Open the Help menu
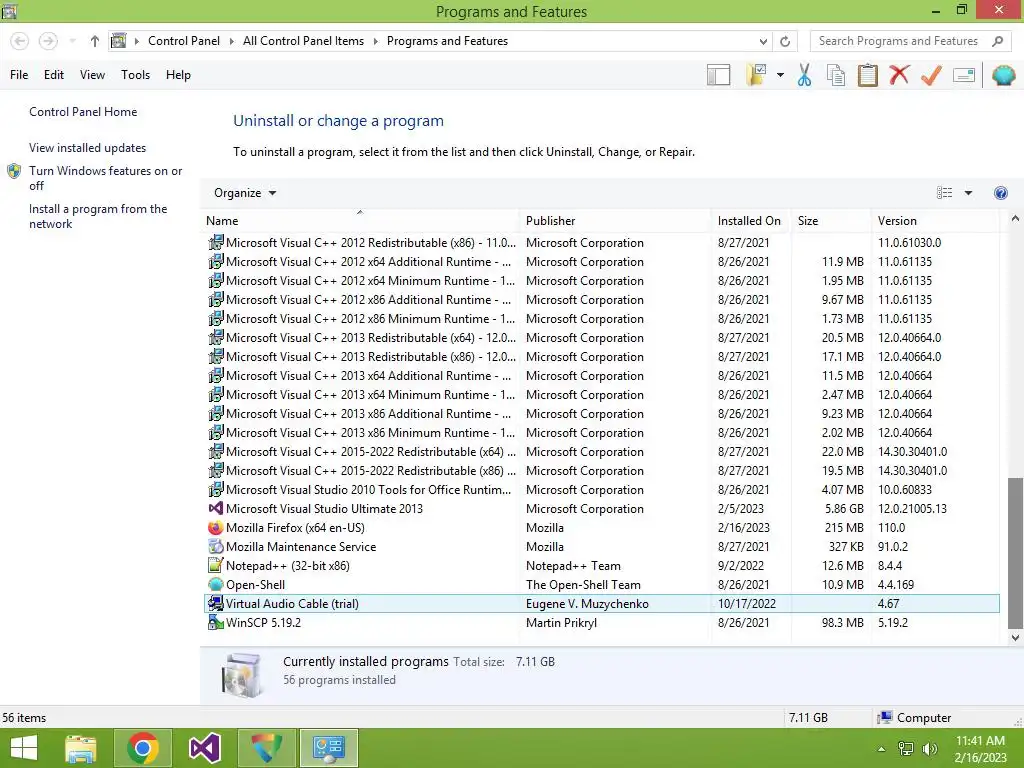 coord(178,75)
